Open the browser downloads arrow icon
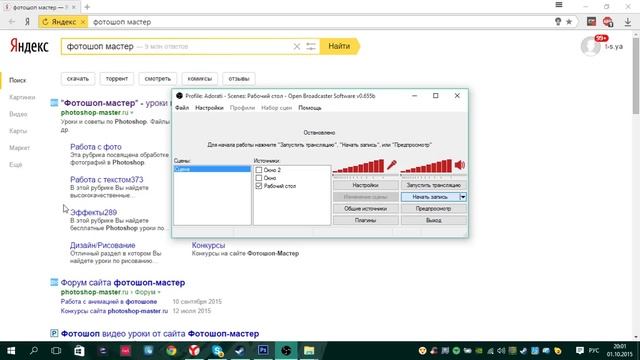 coord(628,22)
